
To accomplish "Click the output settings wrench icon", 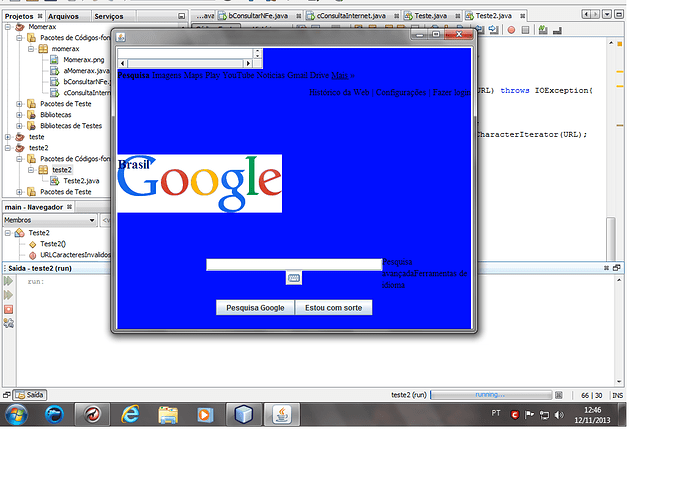I will 8,324.
